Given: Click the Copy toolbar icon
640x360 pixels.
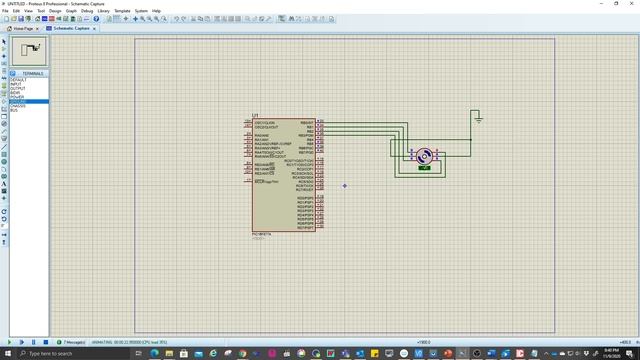Looking at the screenshot, I should pos(200,19).
